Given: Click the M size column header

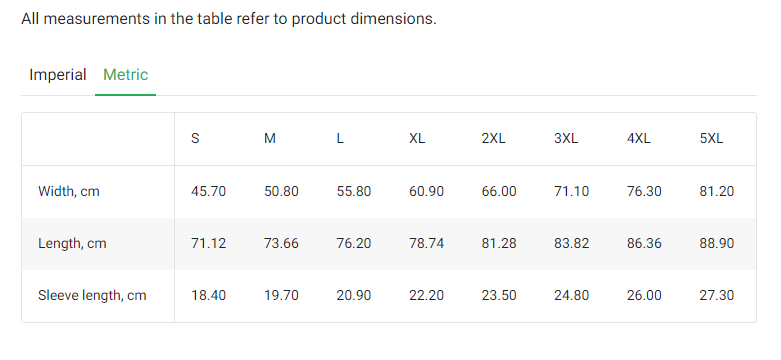Looking at the screenshot, I should pos(269,138).
